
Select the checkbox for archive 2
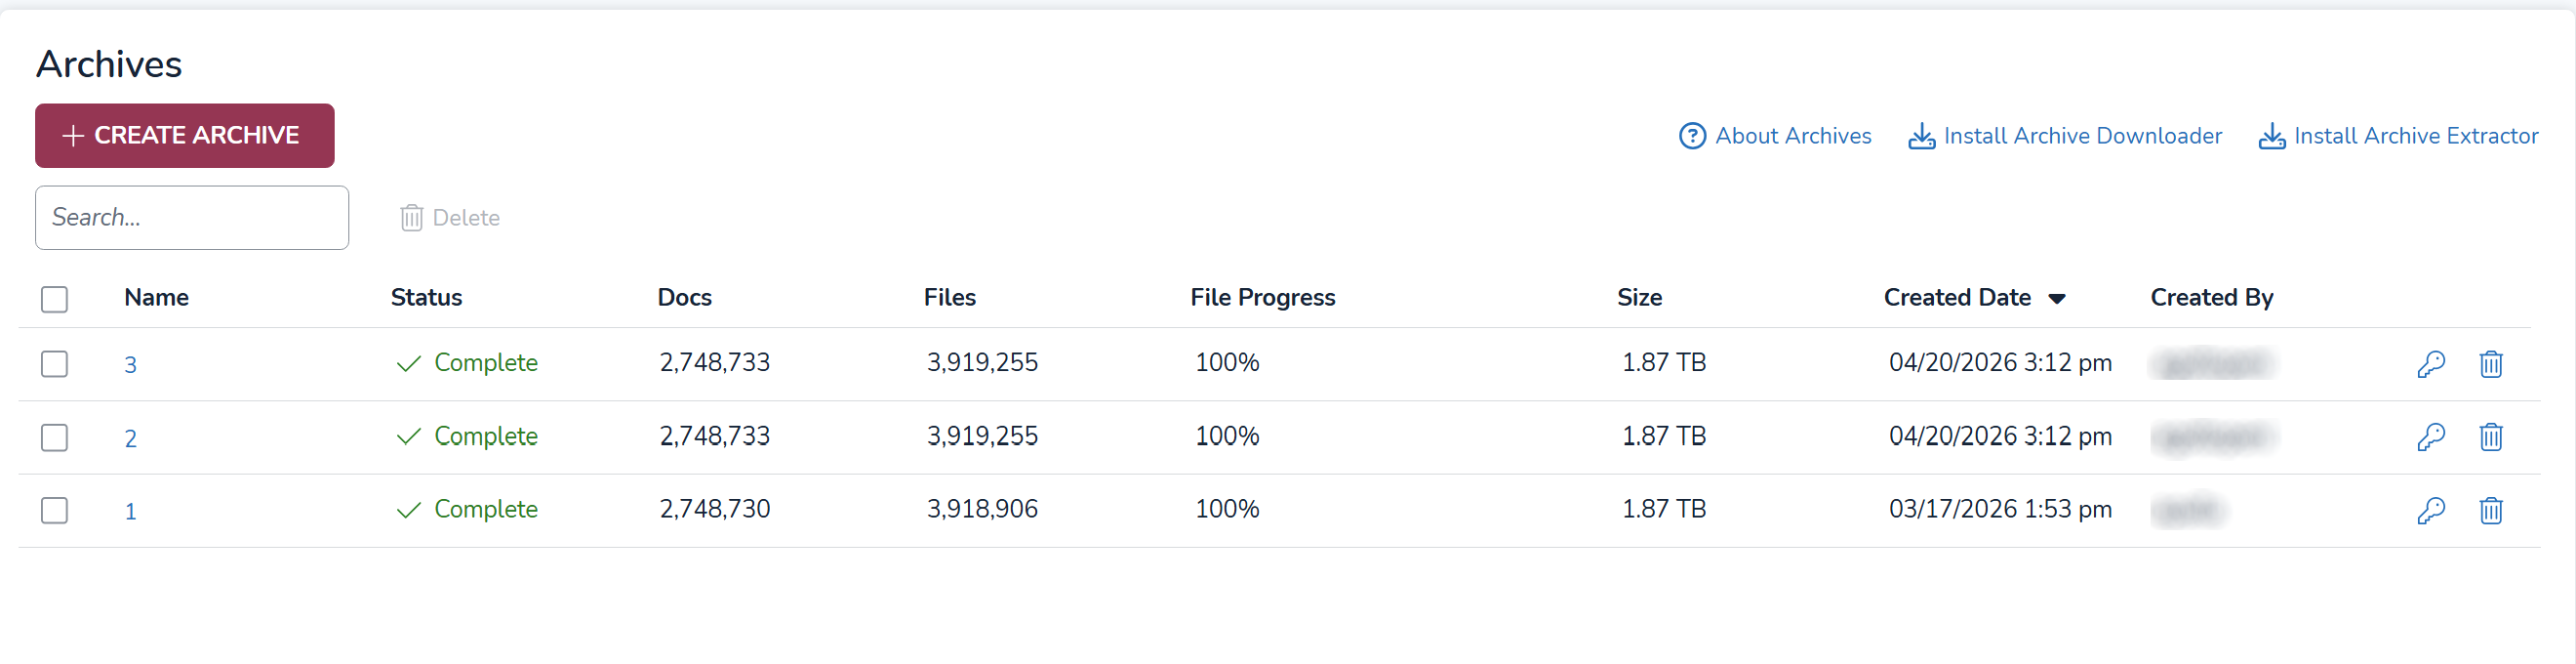[55, 438]
